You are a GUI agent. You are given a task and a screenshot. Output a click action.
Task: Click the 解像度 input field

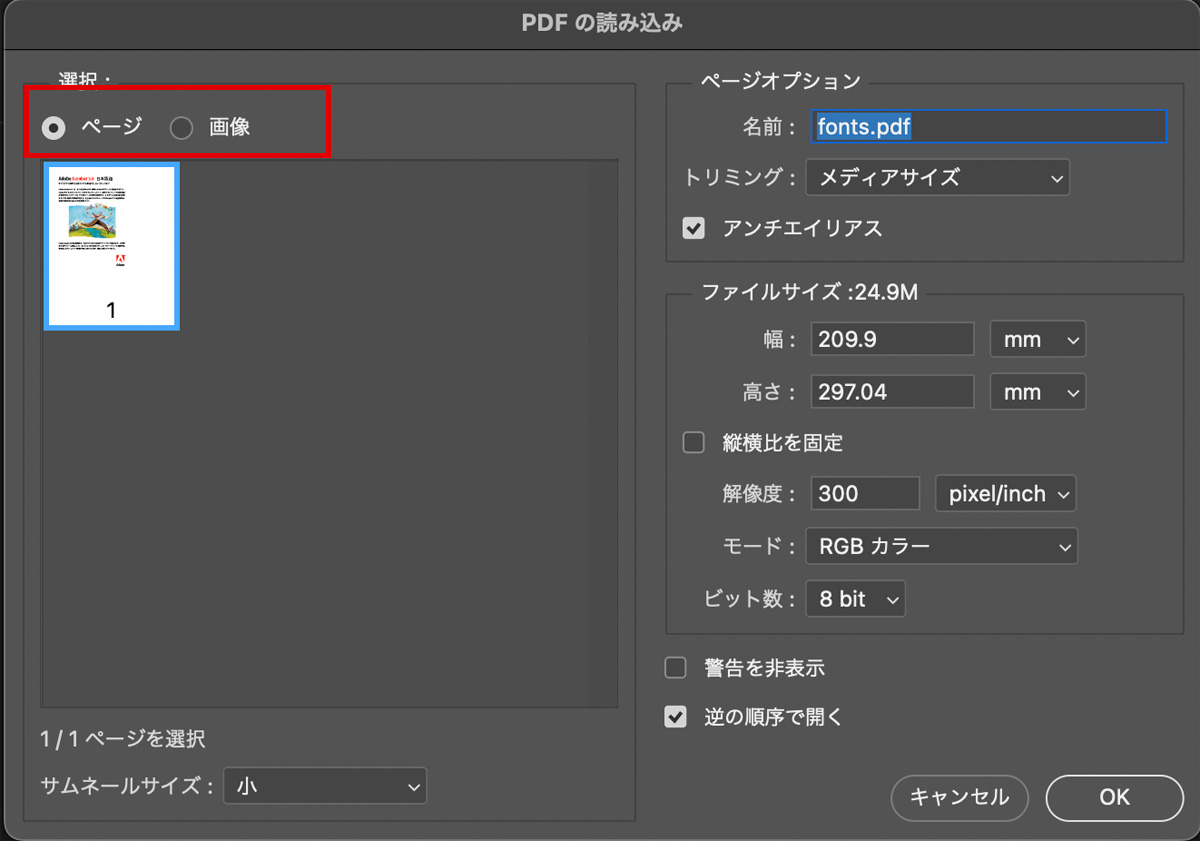(864, 494)
